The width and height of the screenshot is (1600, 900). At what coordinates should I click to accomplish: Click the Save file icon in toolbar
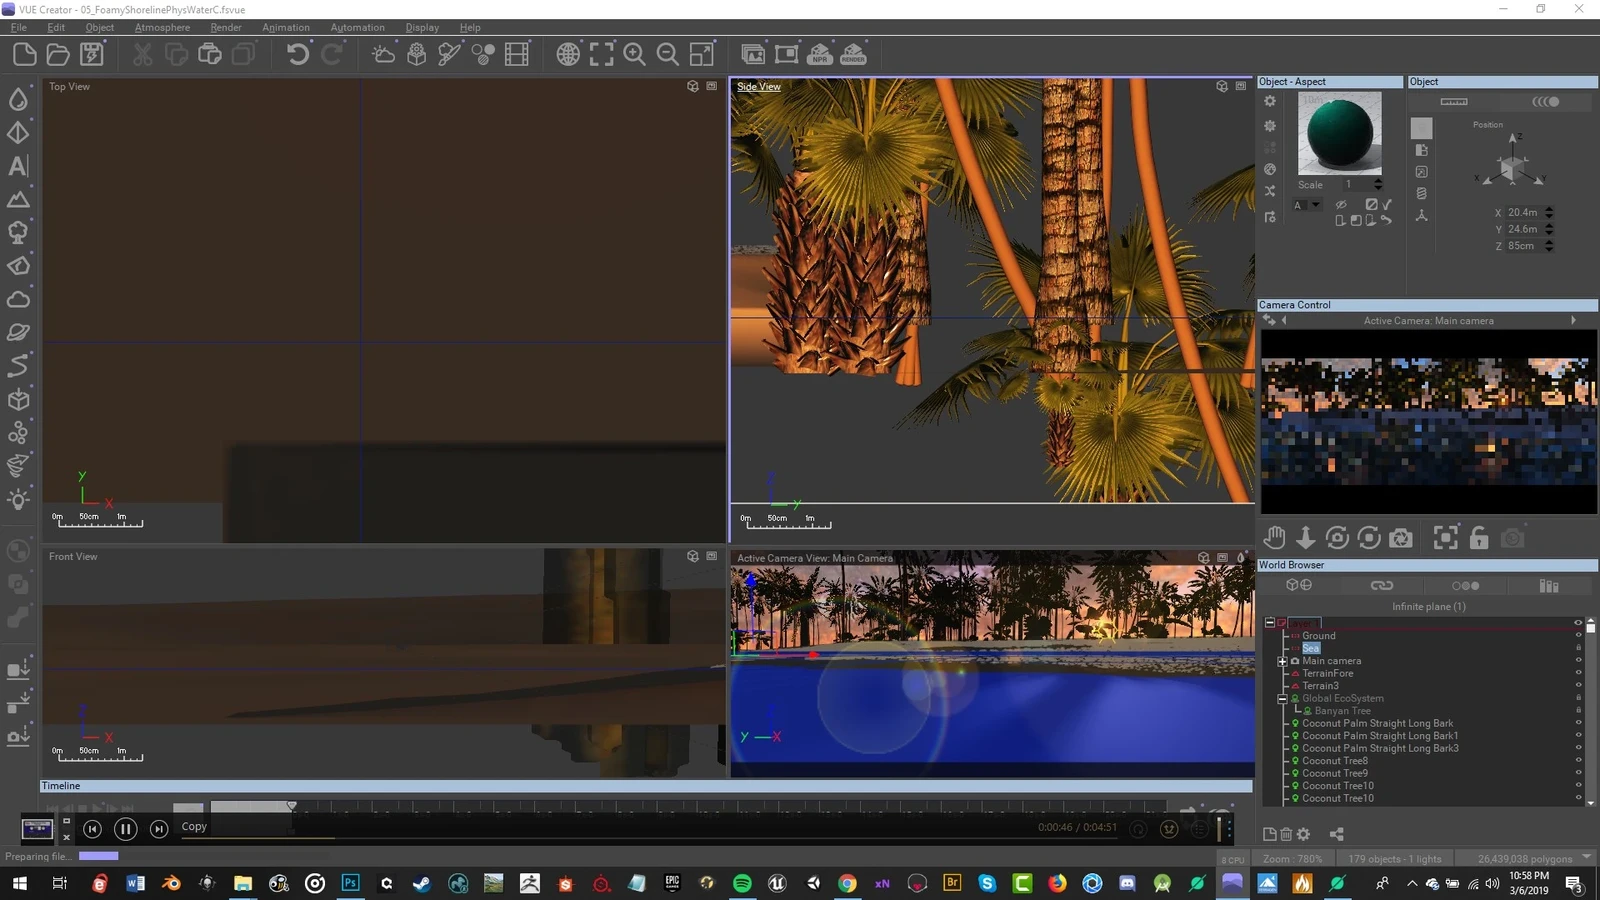pyautogui.click(x=92, y=54)
